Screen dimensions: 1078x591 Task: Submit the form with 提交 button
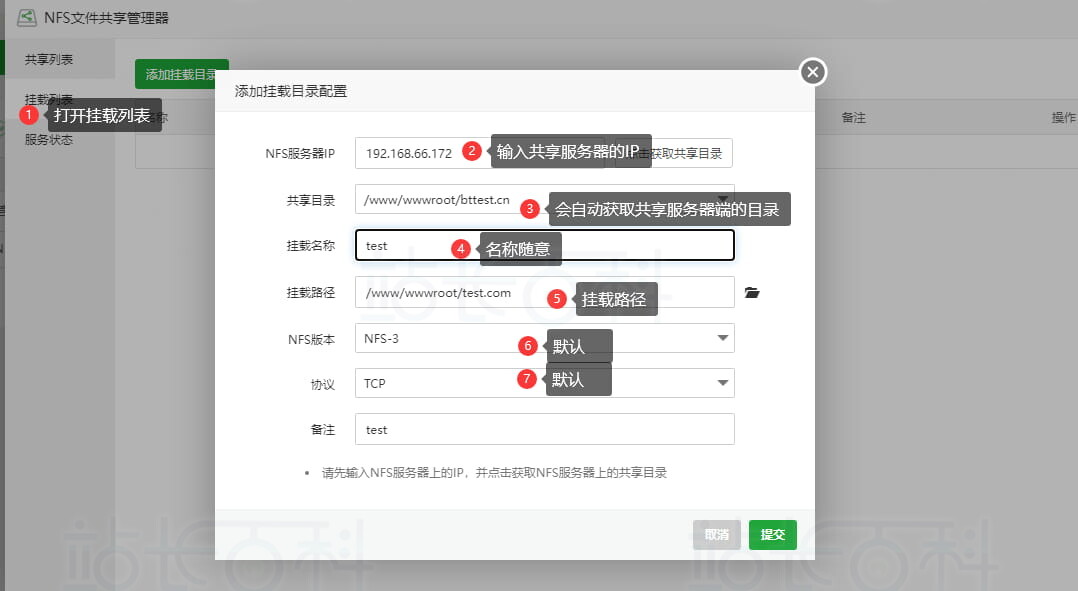coord(772,535)
